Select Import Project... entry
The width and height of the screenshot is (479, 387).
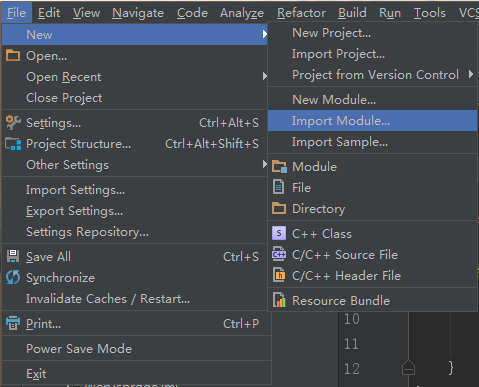click(x=372, y=54)
